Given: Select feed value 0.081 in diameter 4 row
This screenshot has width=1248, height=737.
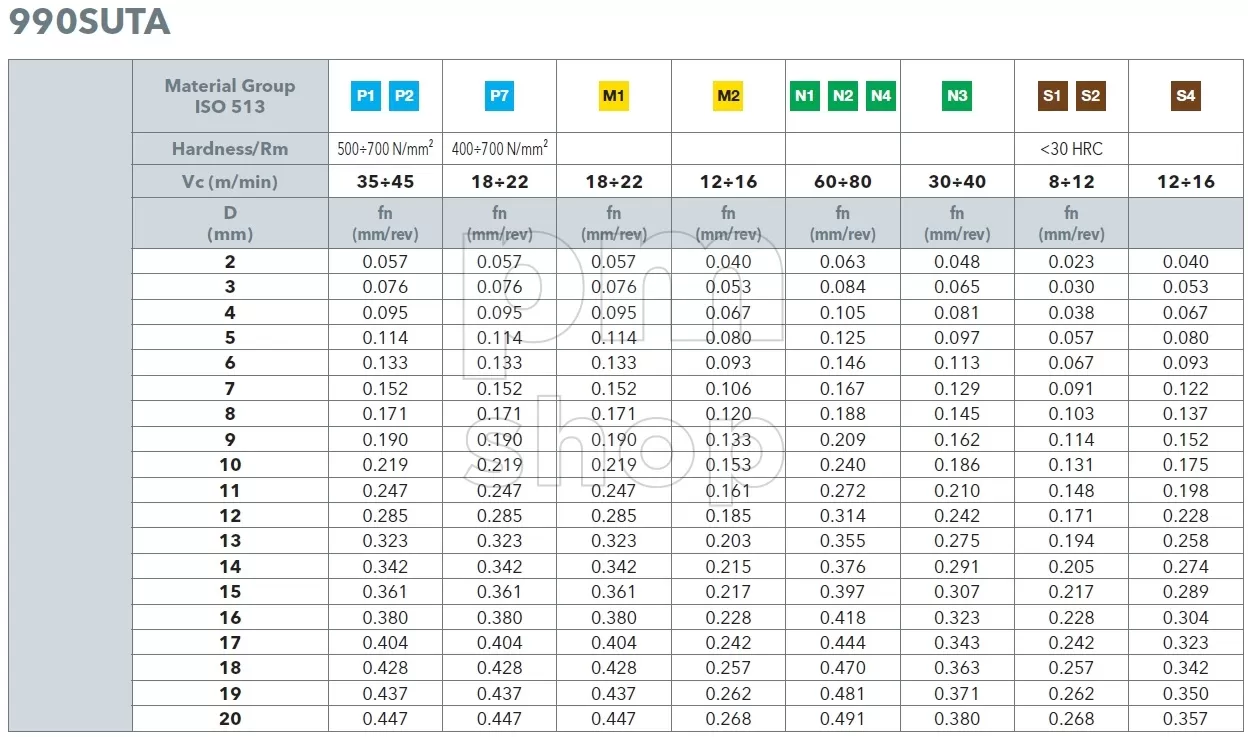Looking at the screenshot, I should pos(957,313).
